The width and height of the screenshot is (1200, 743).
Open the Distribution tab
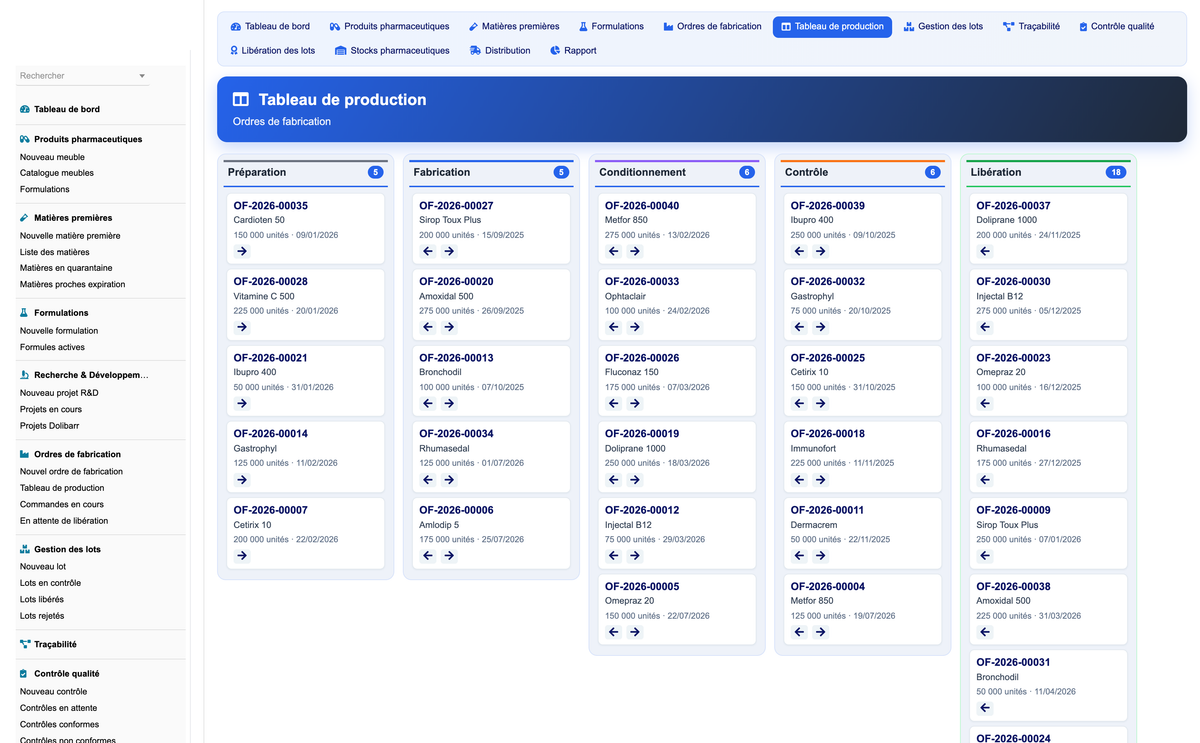[x=500, y=51]
